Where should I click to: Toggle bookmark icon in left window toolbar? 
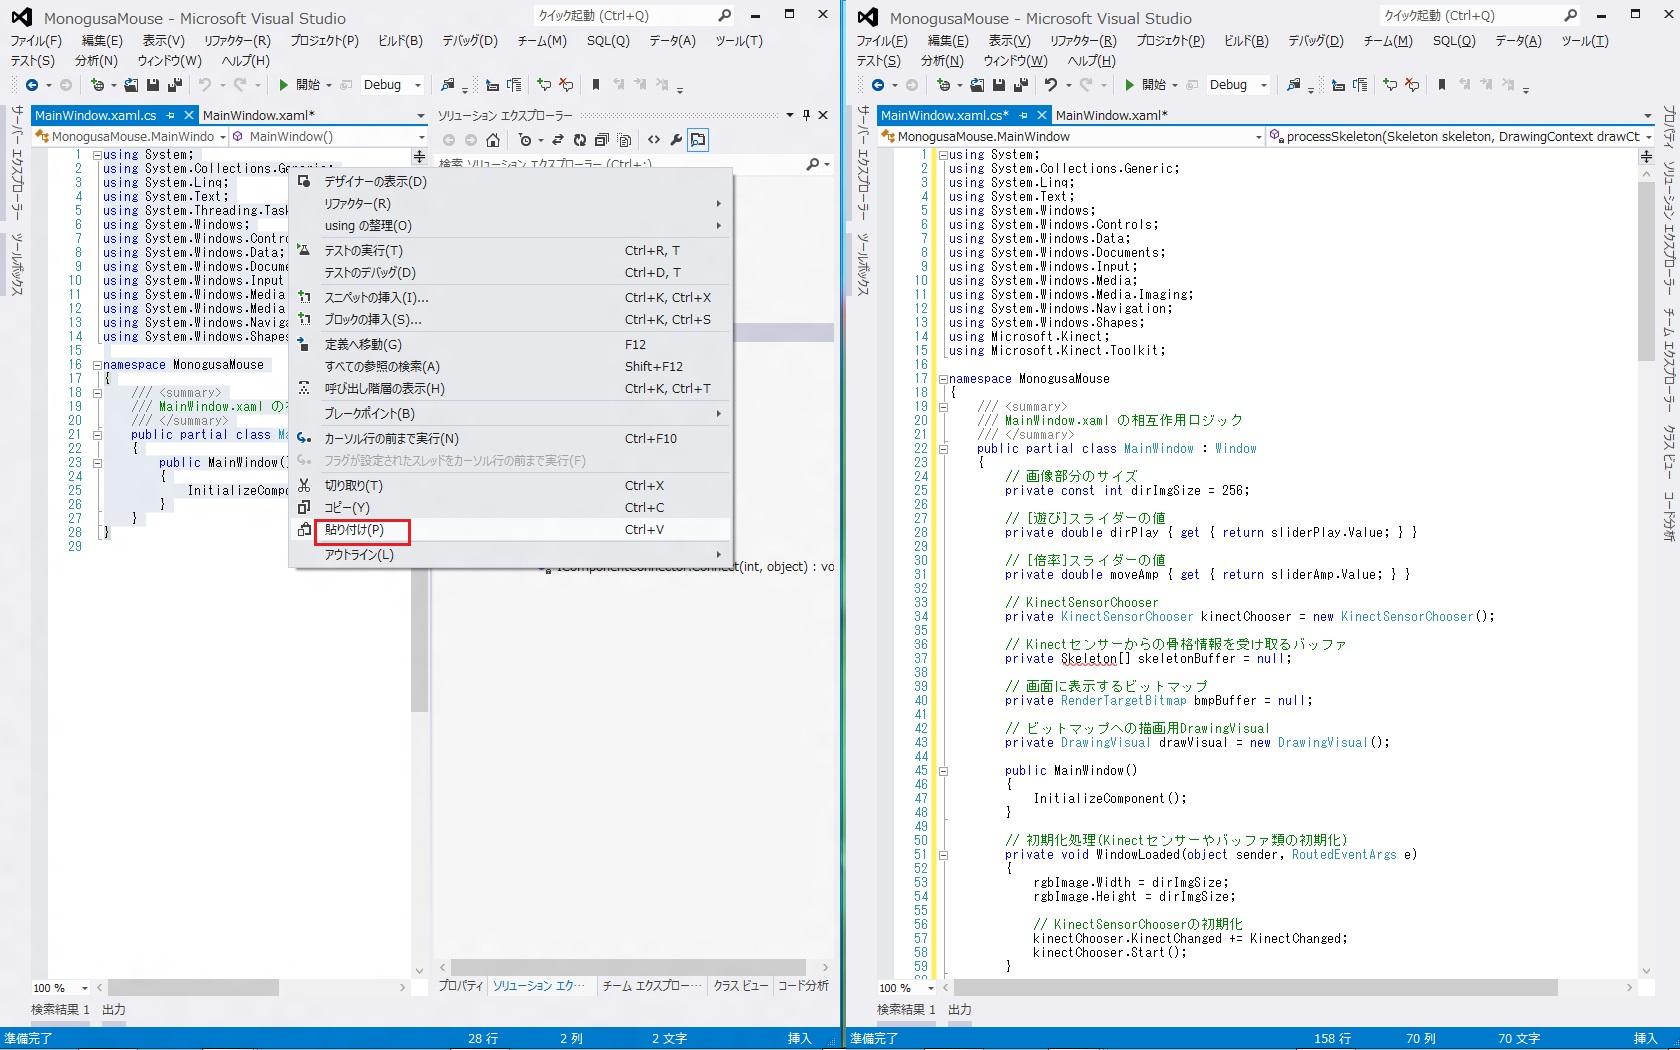pyautogui.click(x=596, y=85)
